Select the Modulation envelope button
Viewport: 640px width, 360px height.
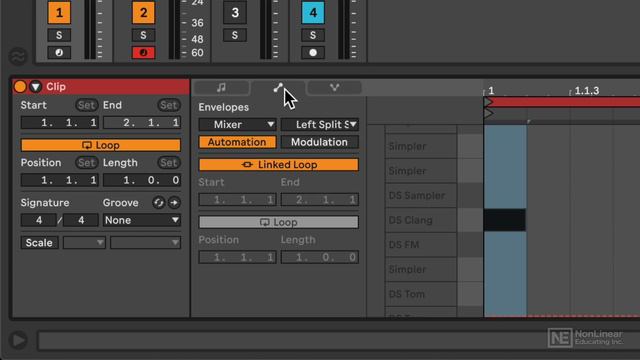click(320, 142)
